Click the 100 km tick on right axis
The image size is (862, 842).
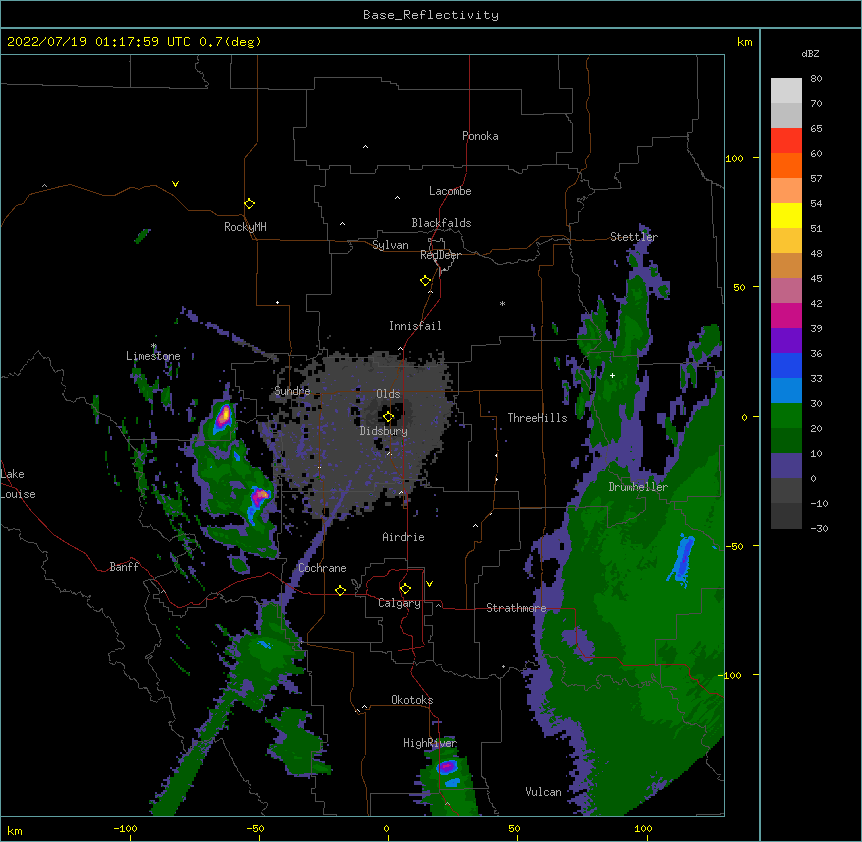click(734, 158)
